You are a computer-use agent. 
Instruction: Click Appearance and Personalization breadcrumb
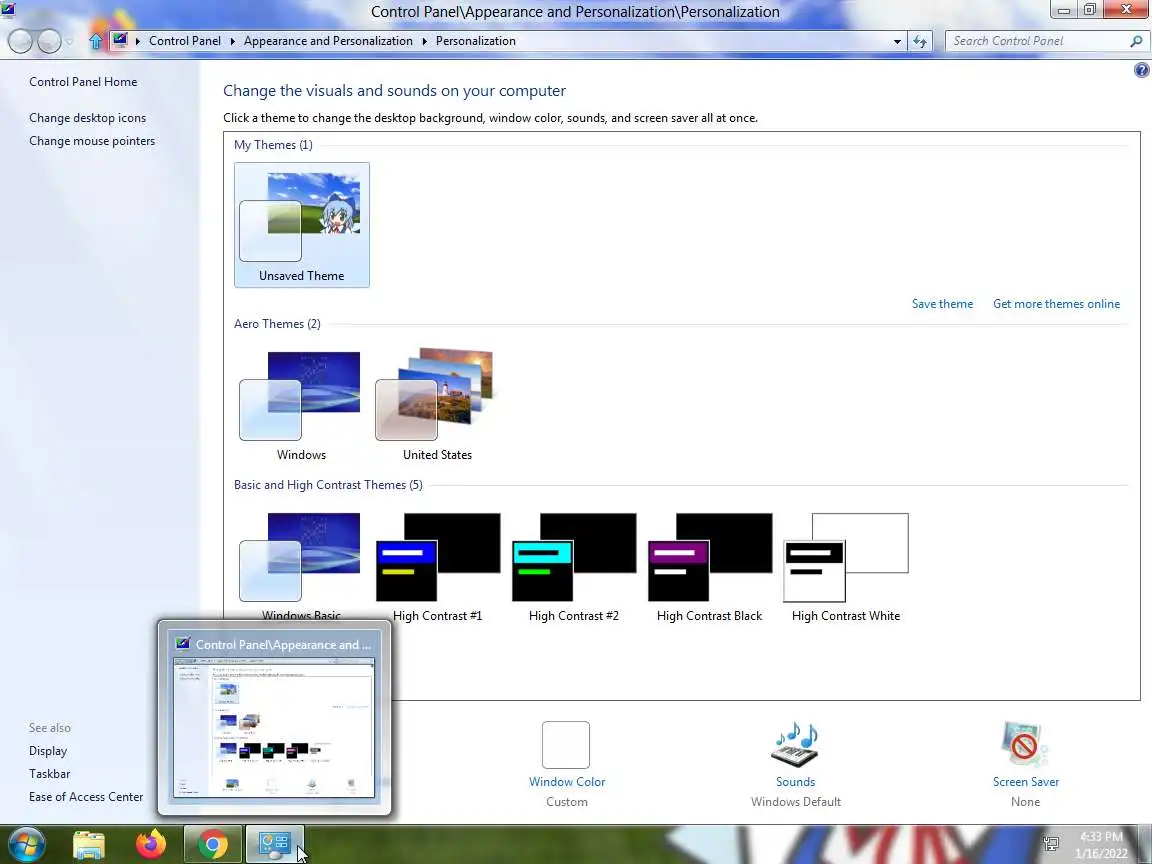coord(328,41)
